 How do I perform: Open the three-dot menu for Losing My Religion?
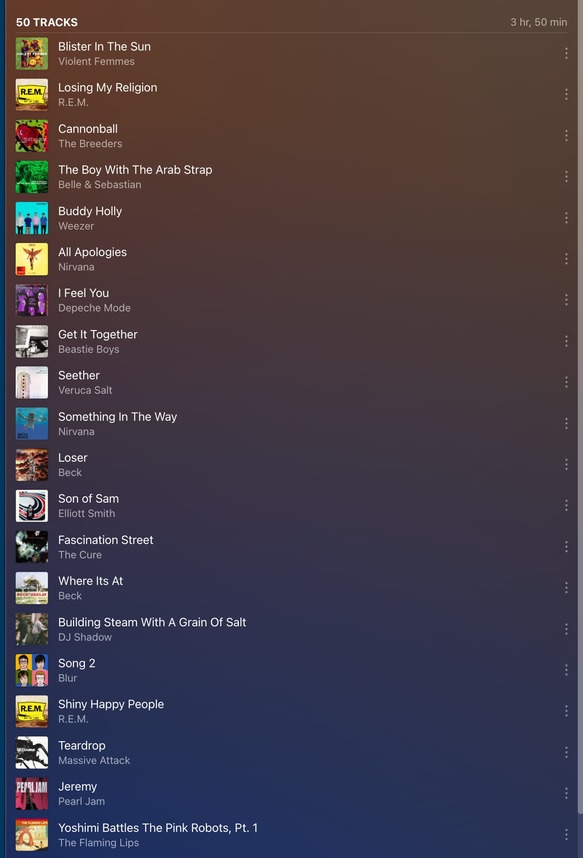click(x=566, y=94)
